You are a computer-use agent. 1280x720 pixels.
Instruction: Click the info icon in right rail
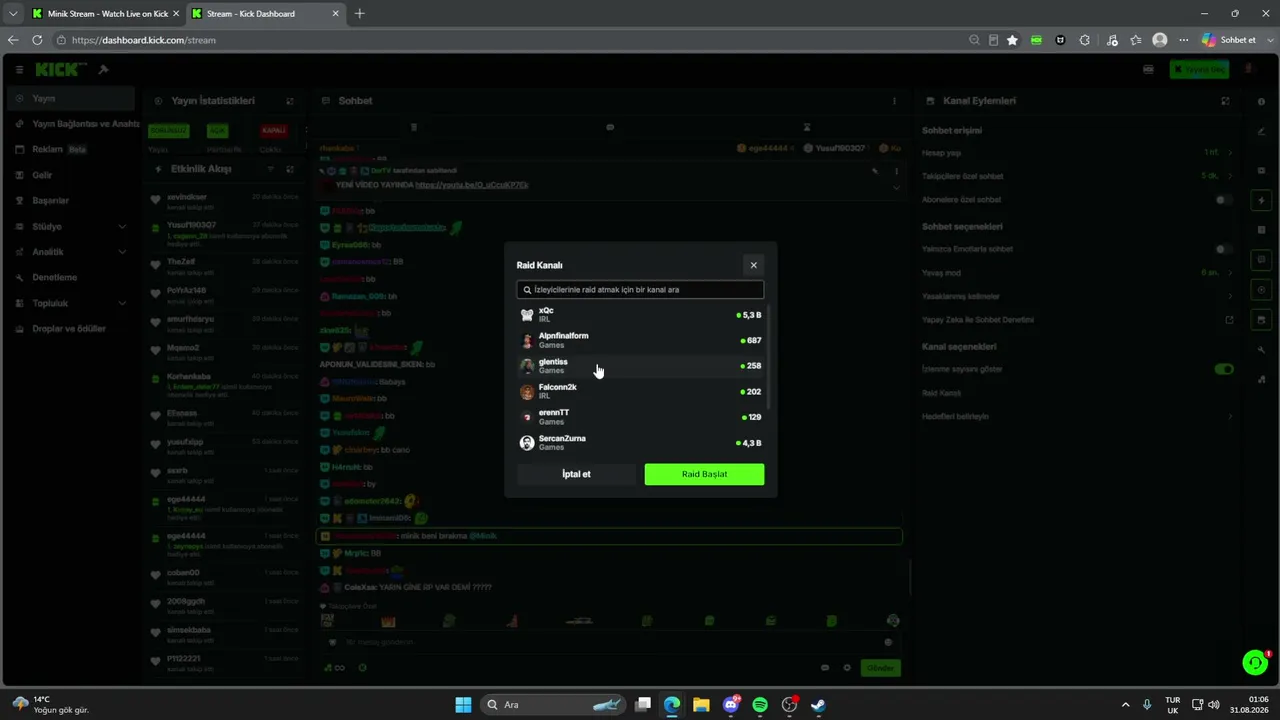(1261, 101)
